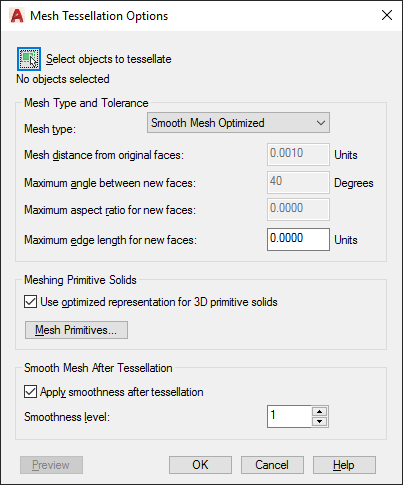Viewport: 403px width, 485px height.
Task: Click the Mesh type dropdown arrow
Action: point(321,123)
